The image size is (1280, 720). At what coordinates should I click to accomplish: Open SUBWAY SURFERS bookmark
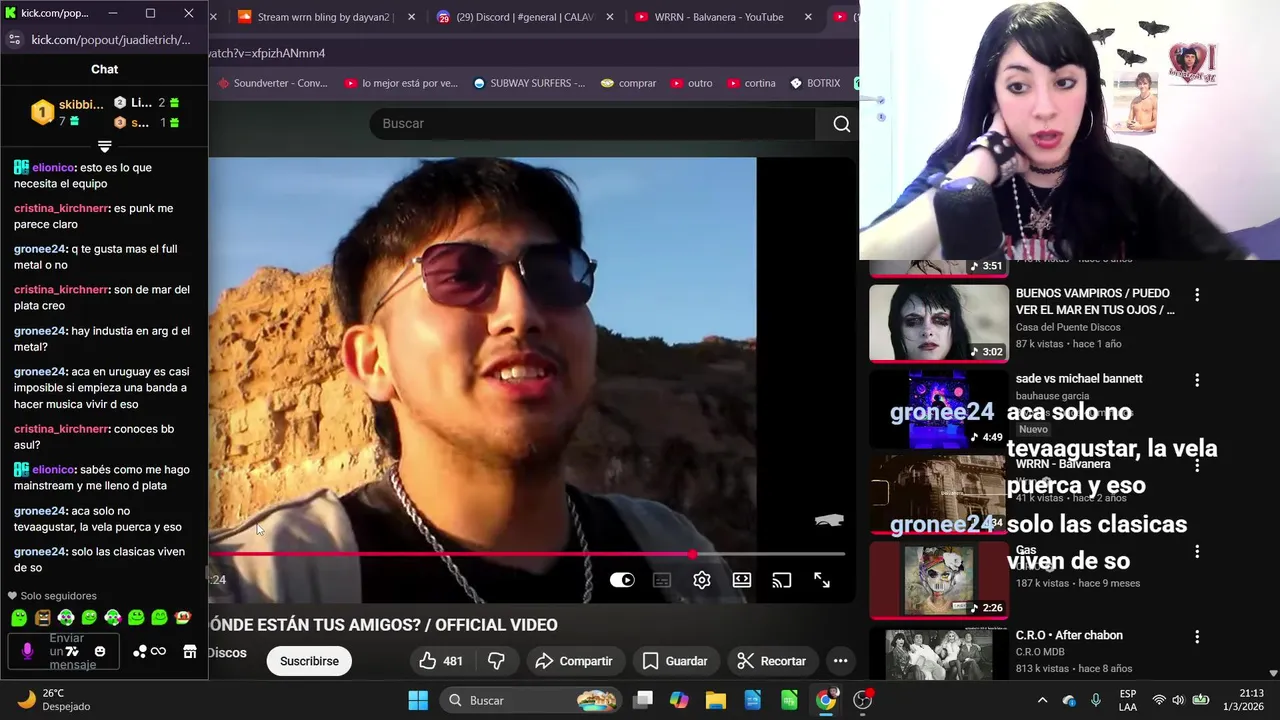coord(530,83)
